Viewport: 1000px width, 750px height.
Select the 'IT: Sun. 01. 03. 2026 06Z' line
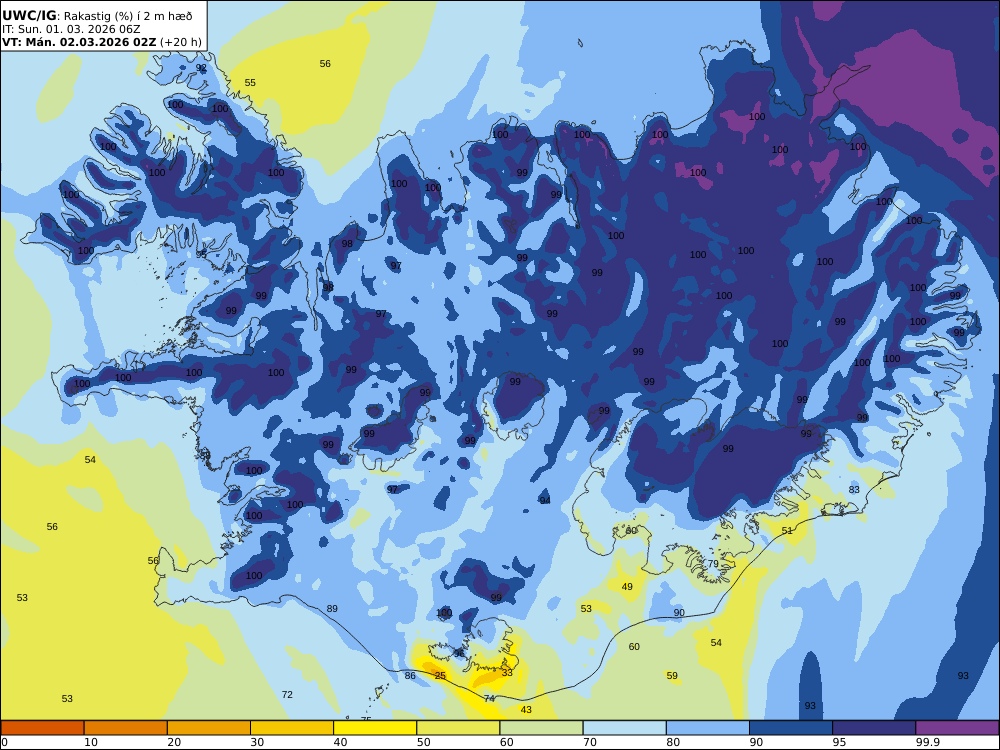(x=71, y=29)
